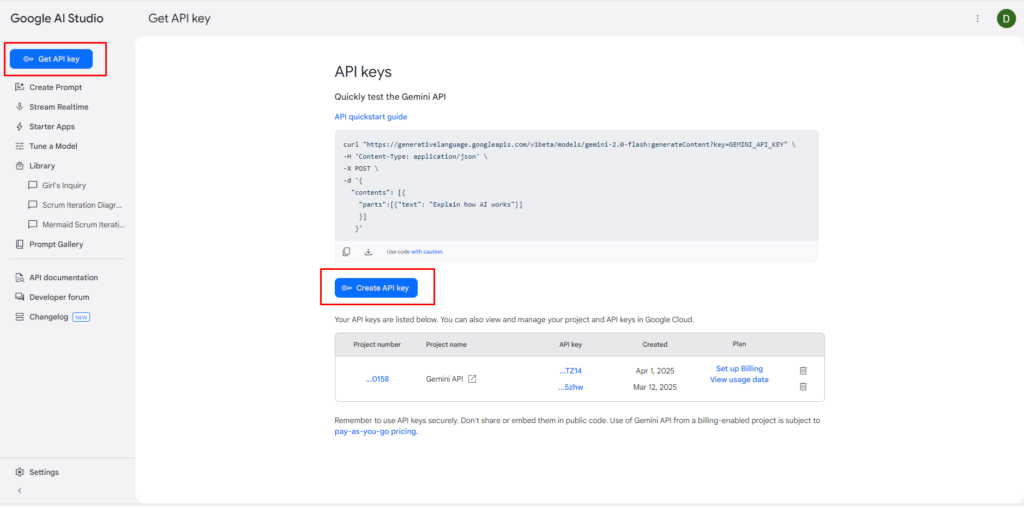Select the Mermaid Scrum Iteration prompt
This screenshot has width=1024, height=507.
tap(82, 224)
